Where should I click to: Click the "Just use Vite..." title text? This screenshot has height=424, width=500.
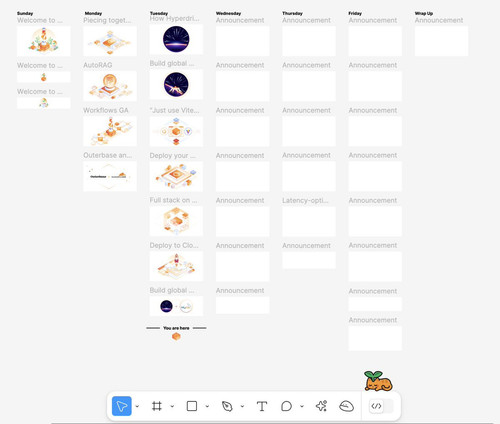(x=174, y=110)
